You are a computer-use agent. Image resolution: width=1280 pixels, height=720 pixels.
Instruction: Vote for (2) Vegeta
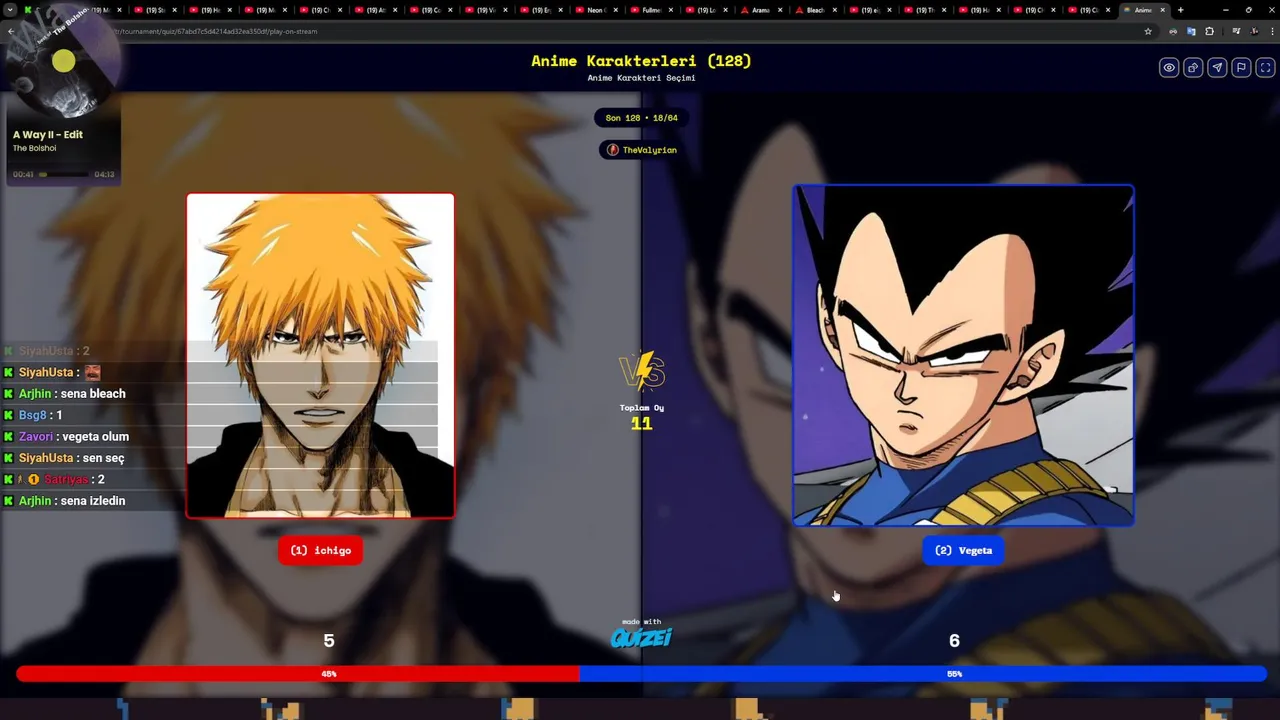(963, 550)
